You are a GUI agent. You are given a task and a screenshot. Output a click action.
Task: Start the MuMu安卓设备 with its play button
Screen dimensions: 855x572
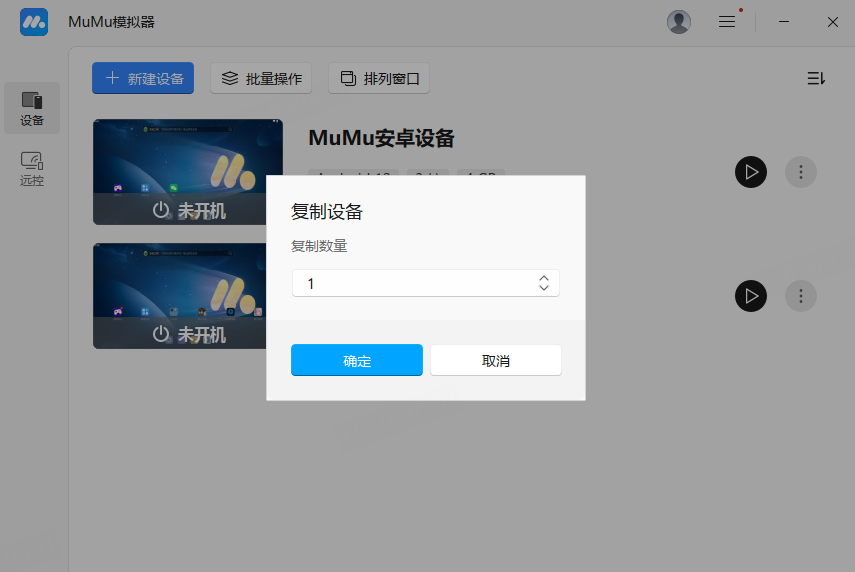pyautogui.click(x=751, y=172)
